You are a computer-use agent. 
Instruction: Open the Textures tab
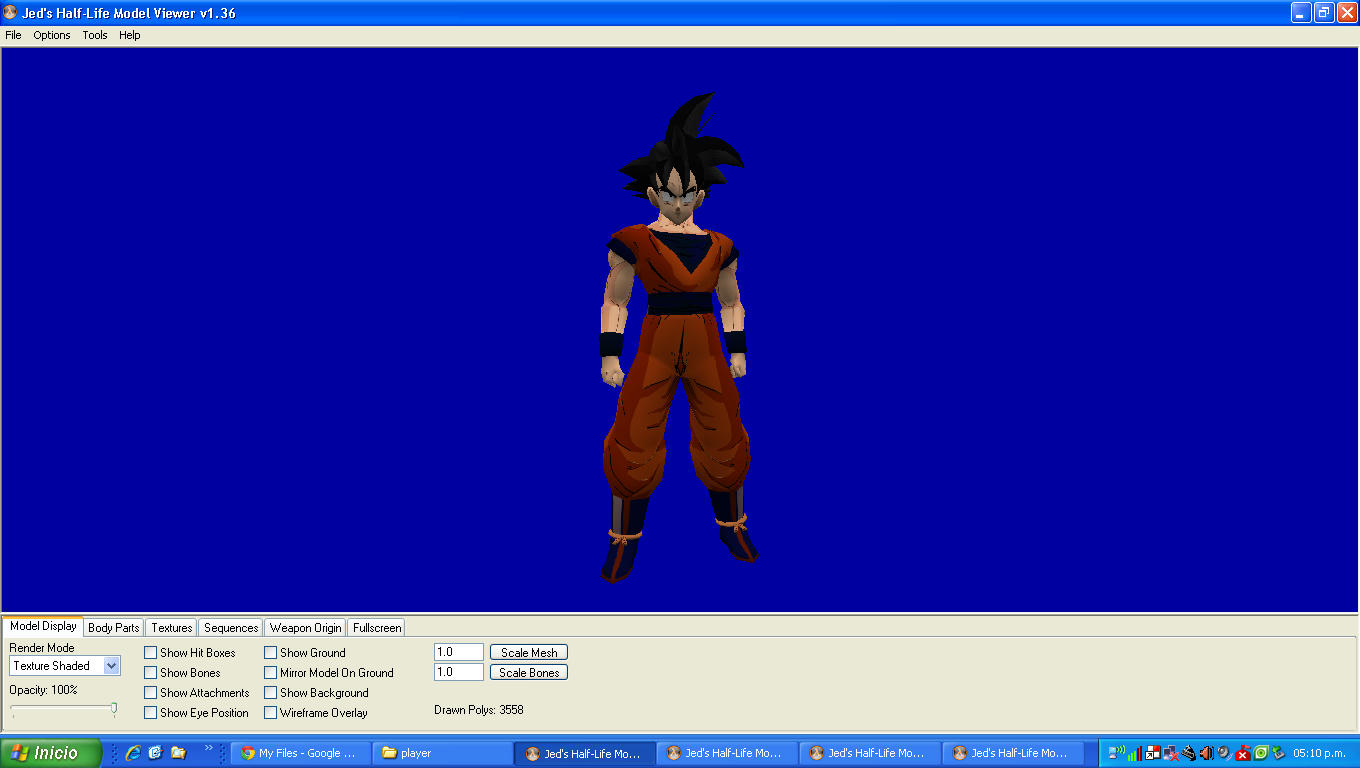(172, 627)
